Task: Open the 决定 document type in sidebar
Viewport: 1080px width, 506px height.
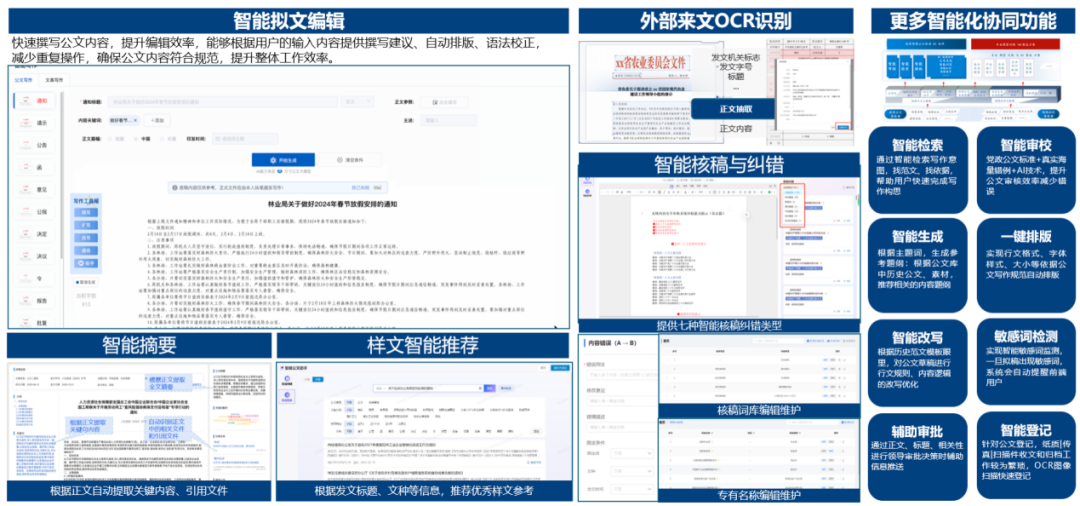Action: tap(35, 234)
